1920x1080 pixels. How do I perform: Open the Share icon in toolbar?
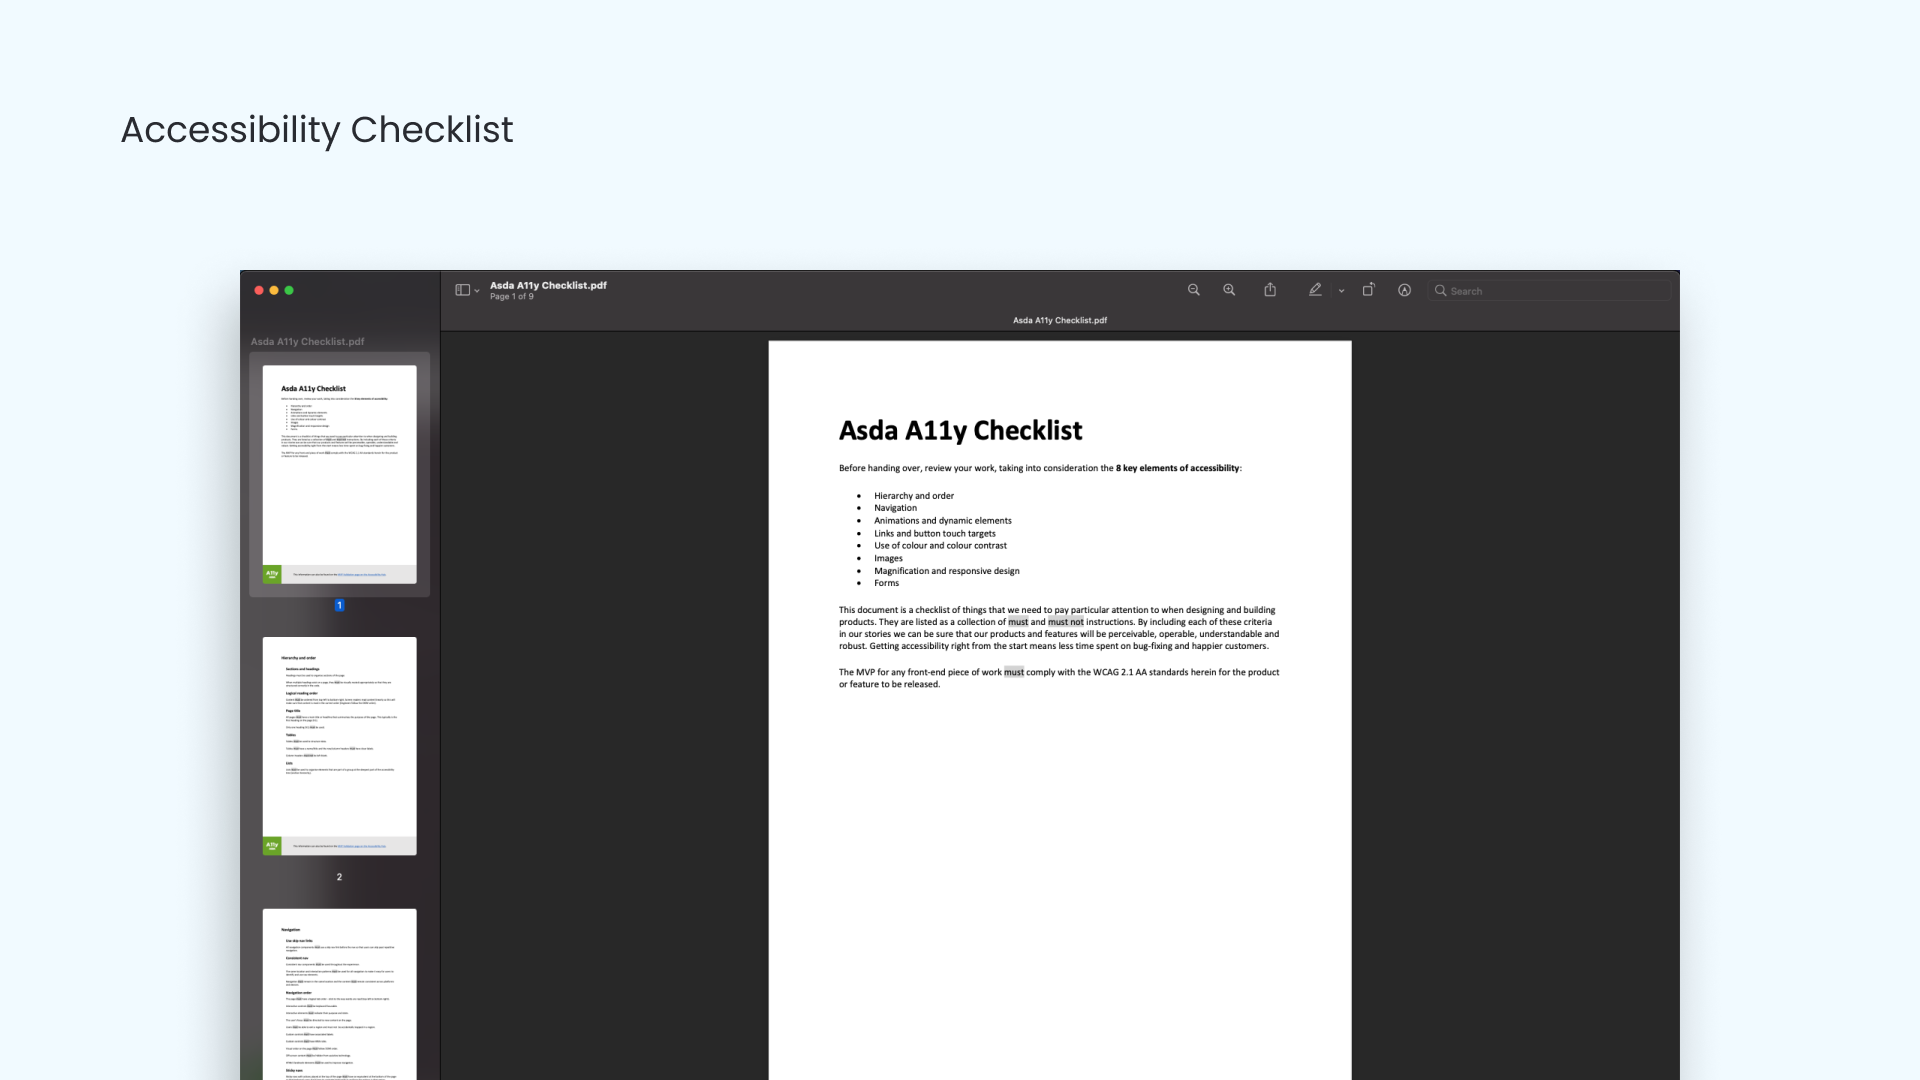(x=1270, y=290)
